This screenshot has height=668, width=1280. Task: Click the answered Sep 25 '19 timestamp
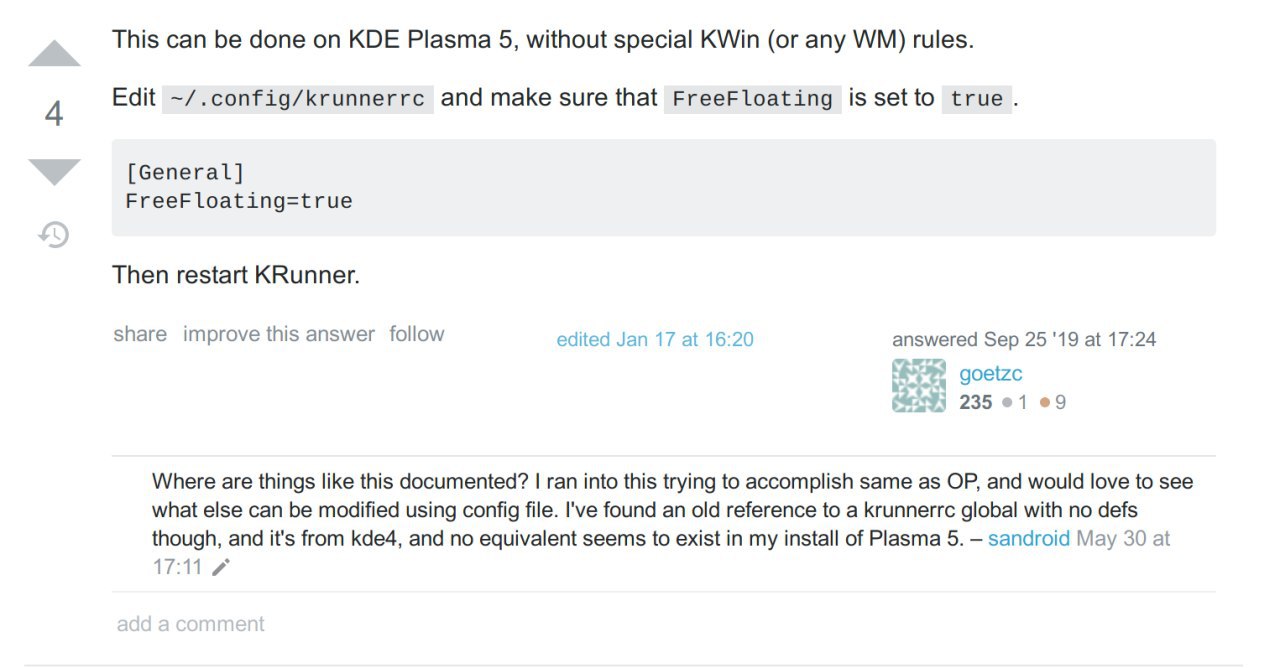1024,340
